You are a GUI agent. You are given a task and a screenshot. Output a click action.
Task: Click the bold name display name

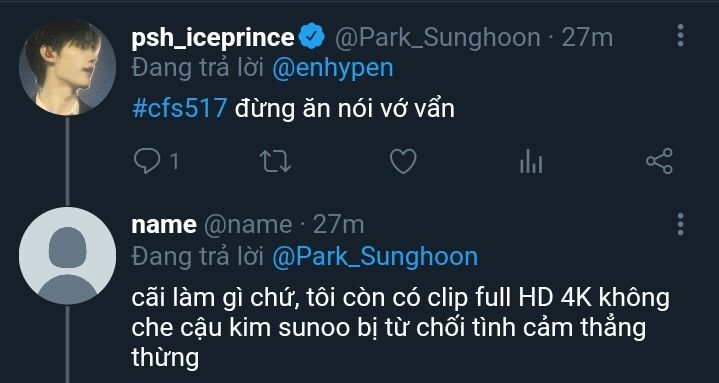[x=164, y=225]
